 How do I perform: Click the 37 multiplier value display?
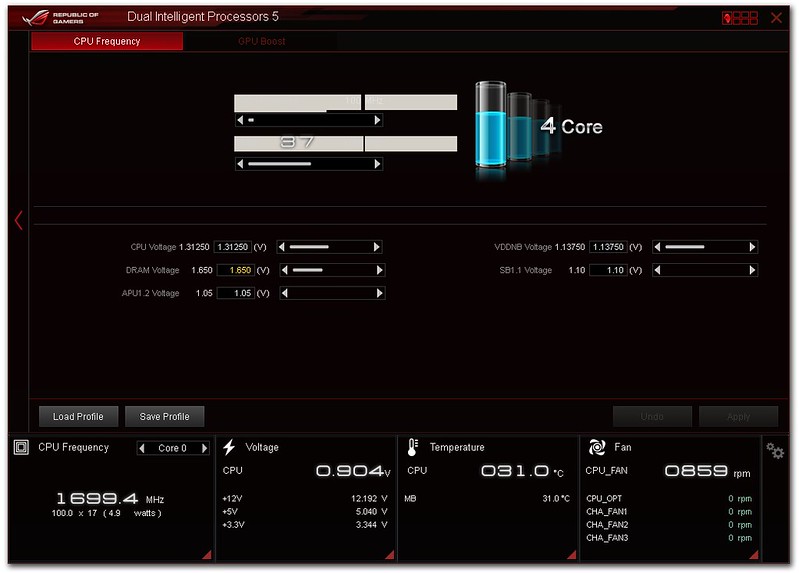pos(298,143)
